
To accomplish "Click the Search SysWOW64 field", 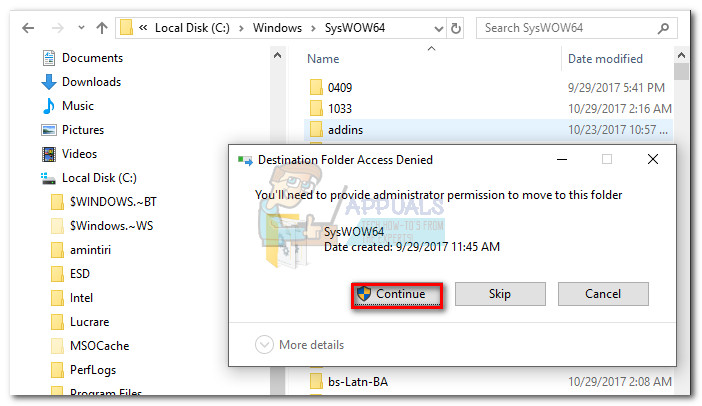I will click(x=575, y=28).
